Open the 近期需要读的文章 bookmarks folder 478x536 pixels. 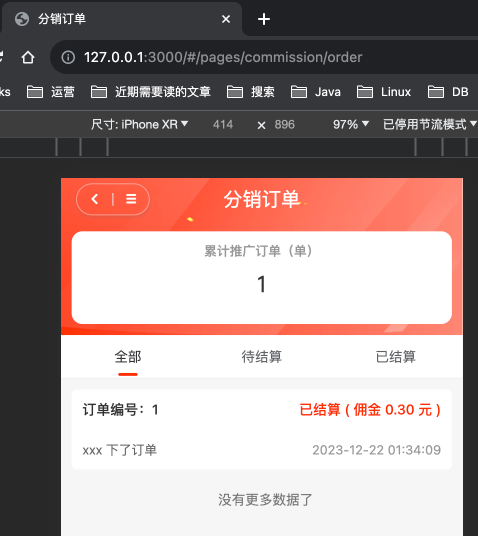tap(150, 92)
